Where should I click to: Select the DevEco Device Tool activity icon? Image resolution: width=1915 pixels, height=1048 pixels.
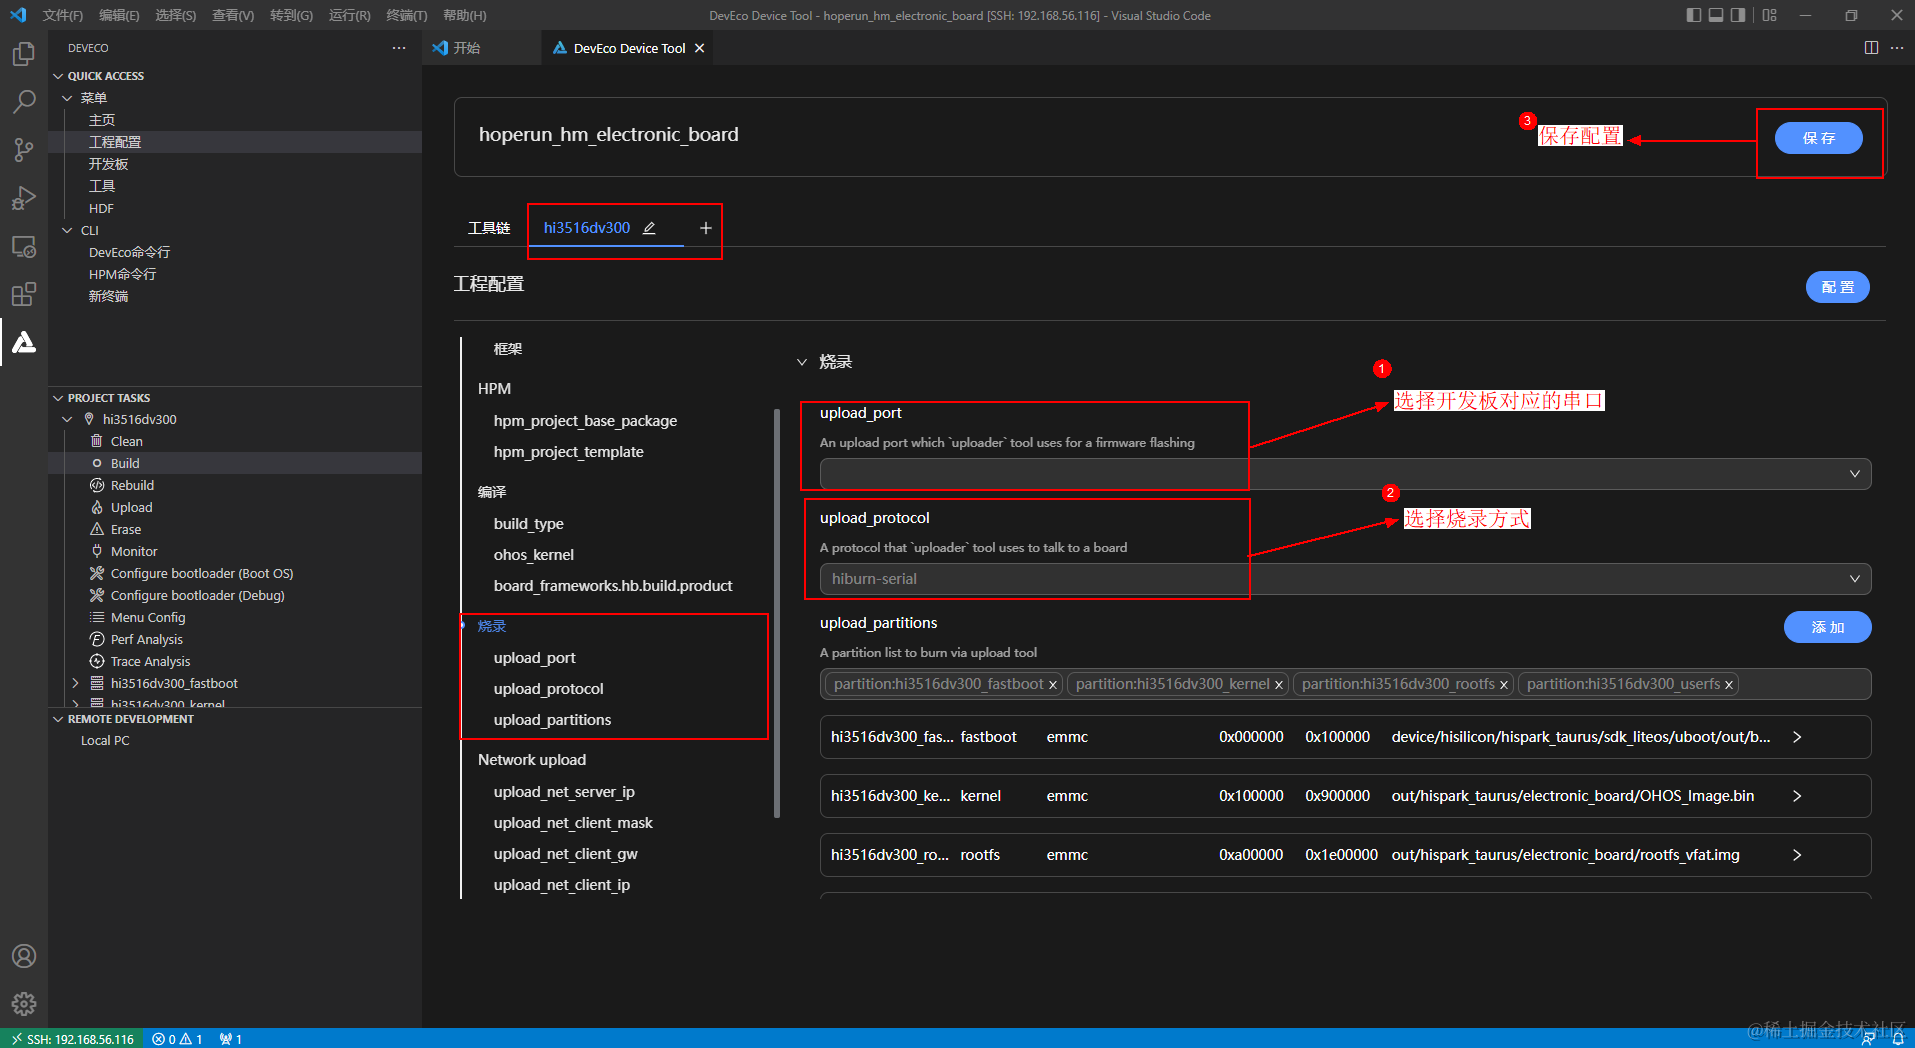[24, 343]
